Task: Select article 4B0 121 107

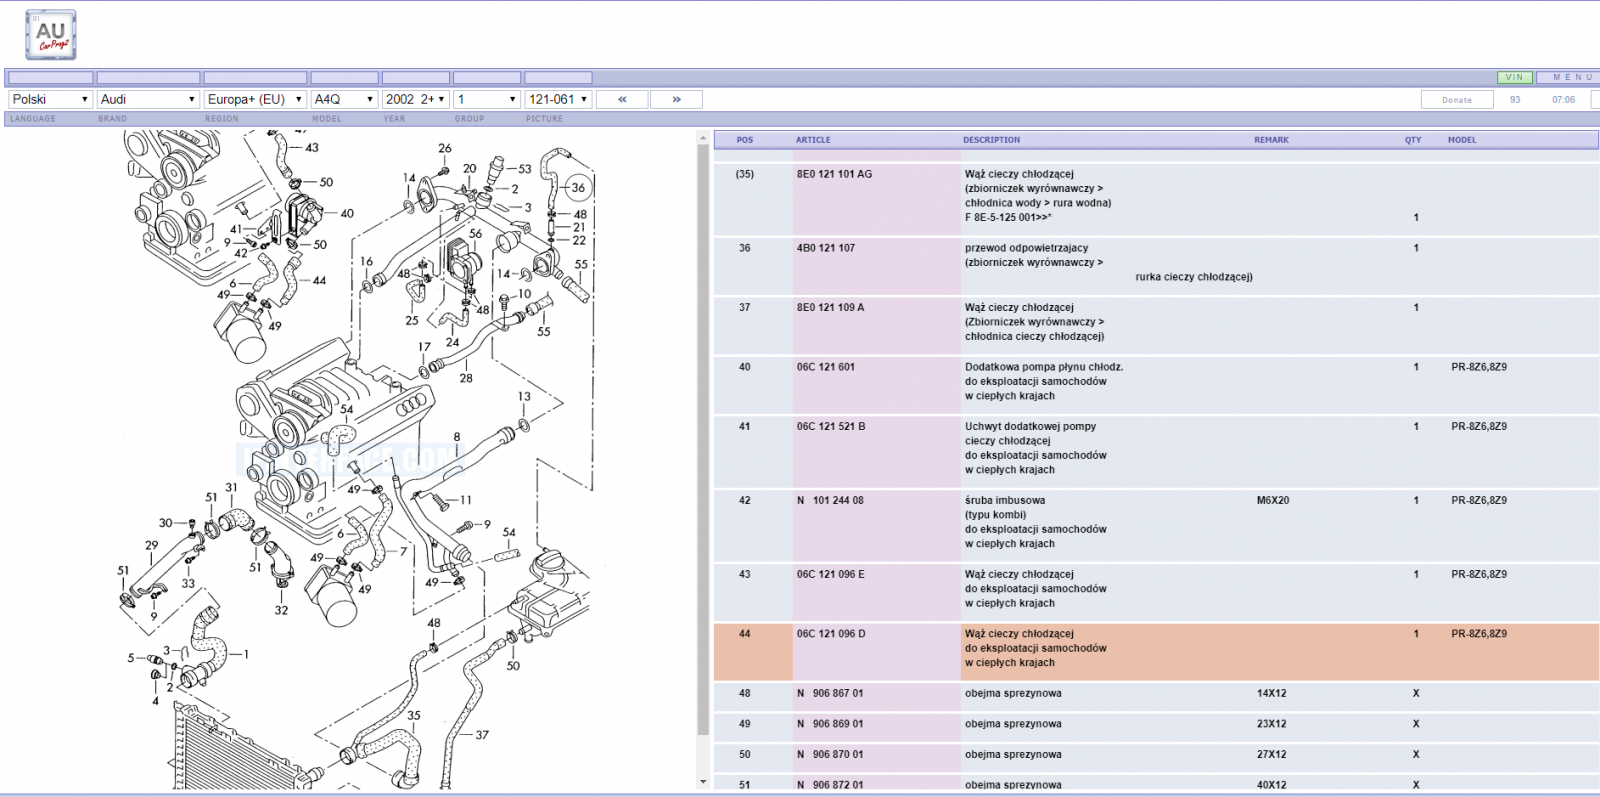Action: (x=826, y=248)
